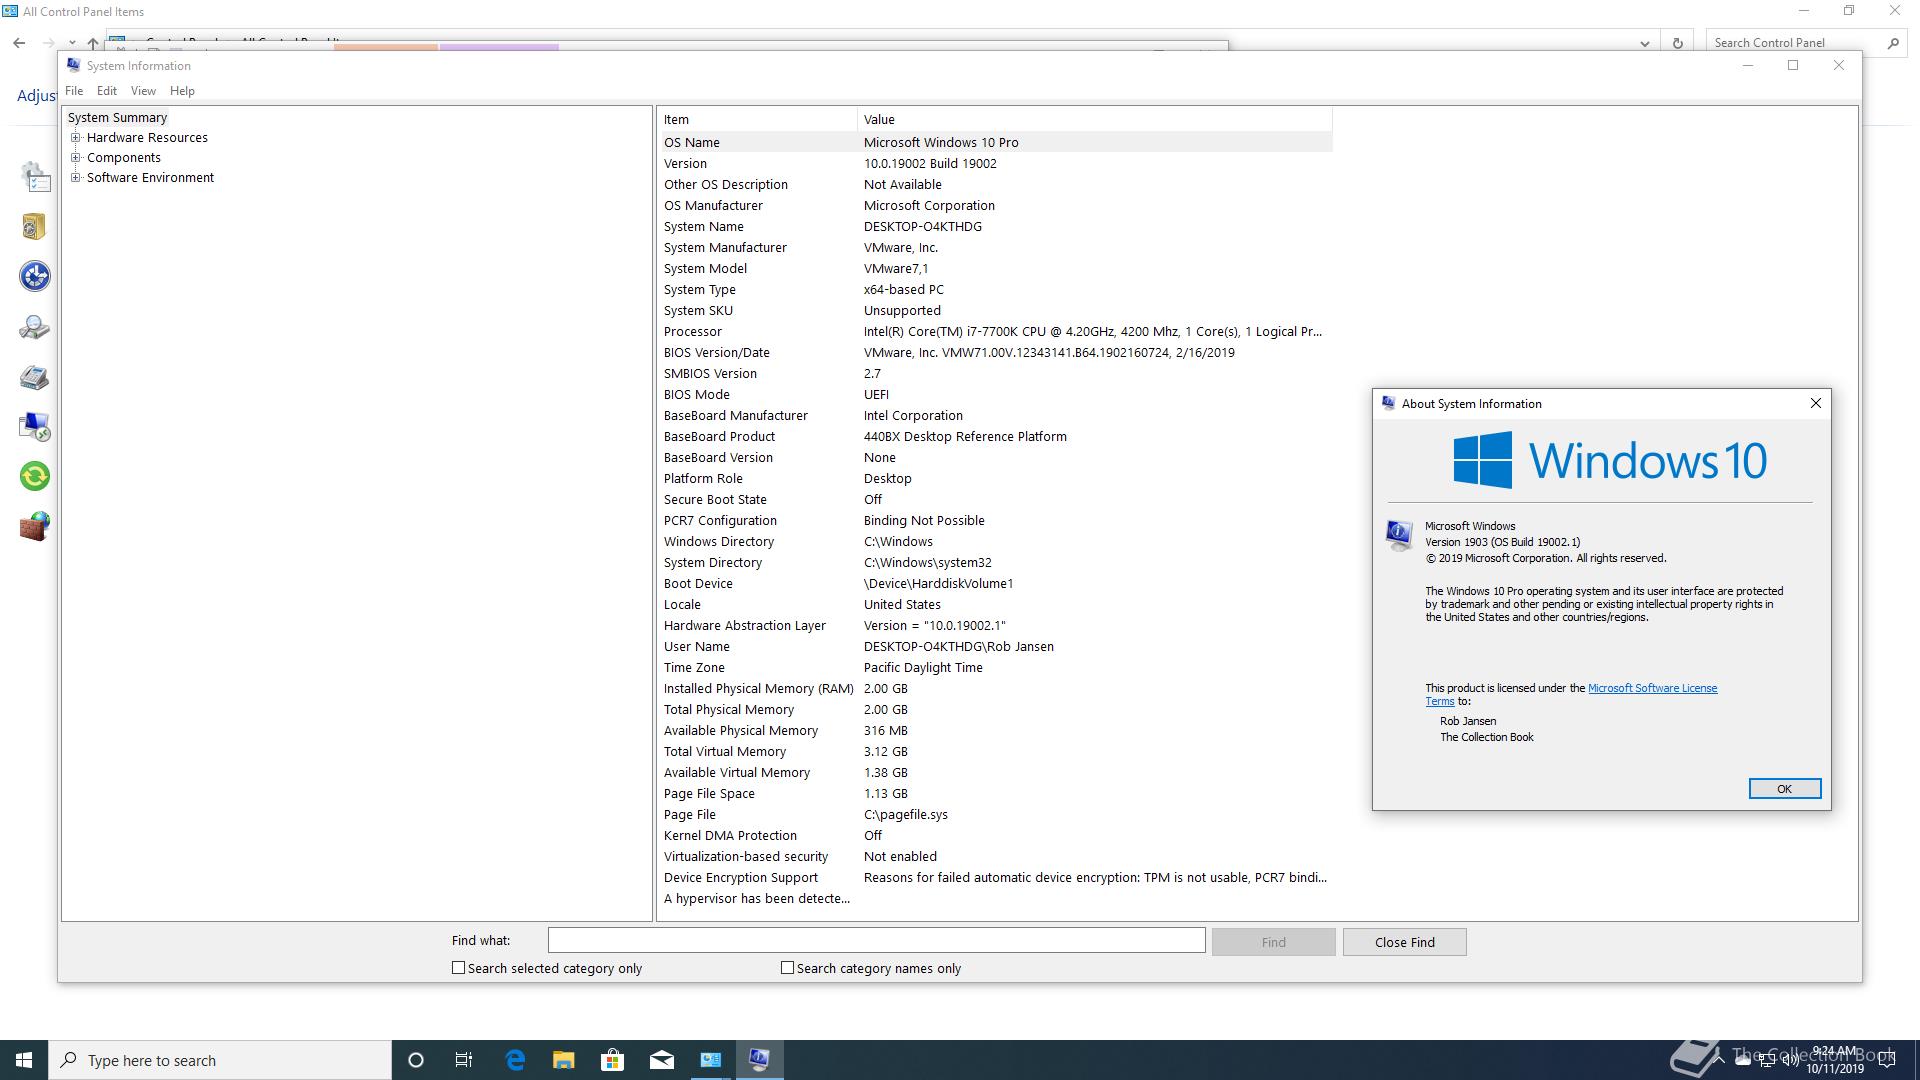Enable 'Search selected category only' checkbox
Viewport: 1920px width, 1080px height.
[x=458, y=967]
